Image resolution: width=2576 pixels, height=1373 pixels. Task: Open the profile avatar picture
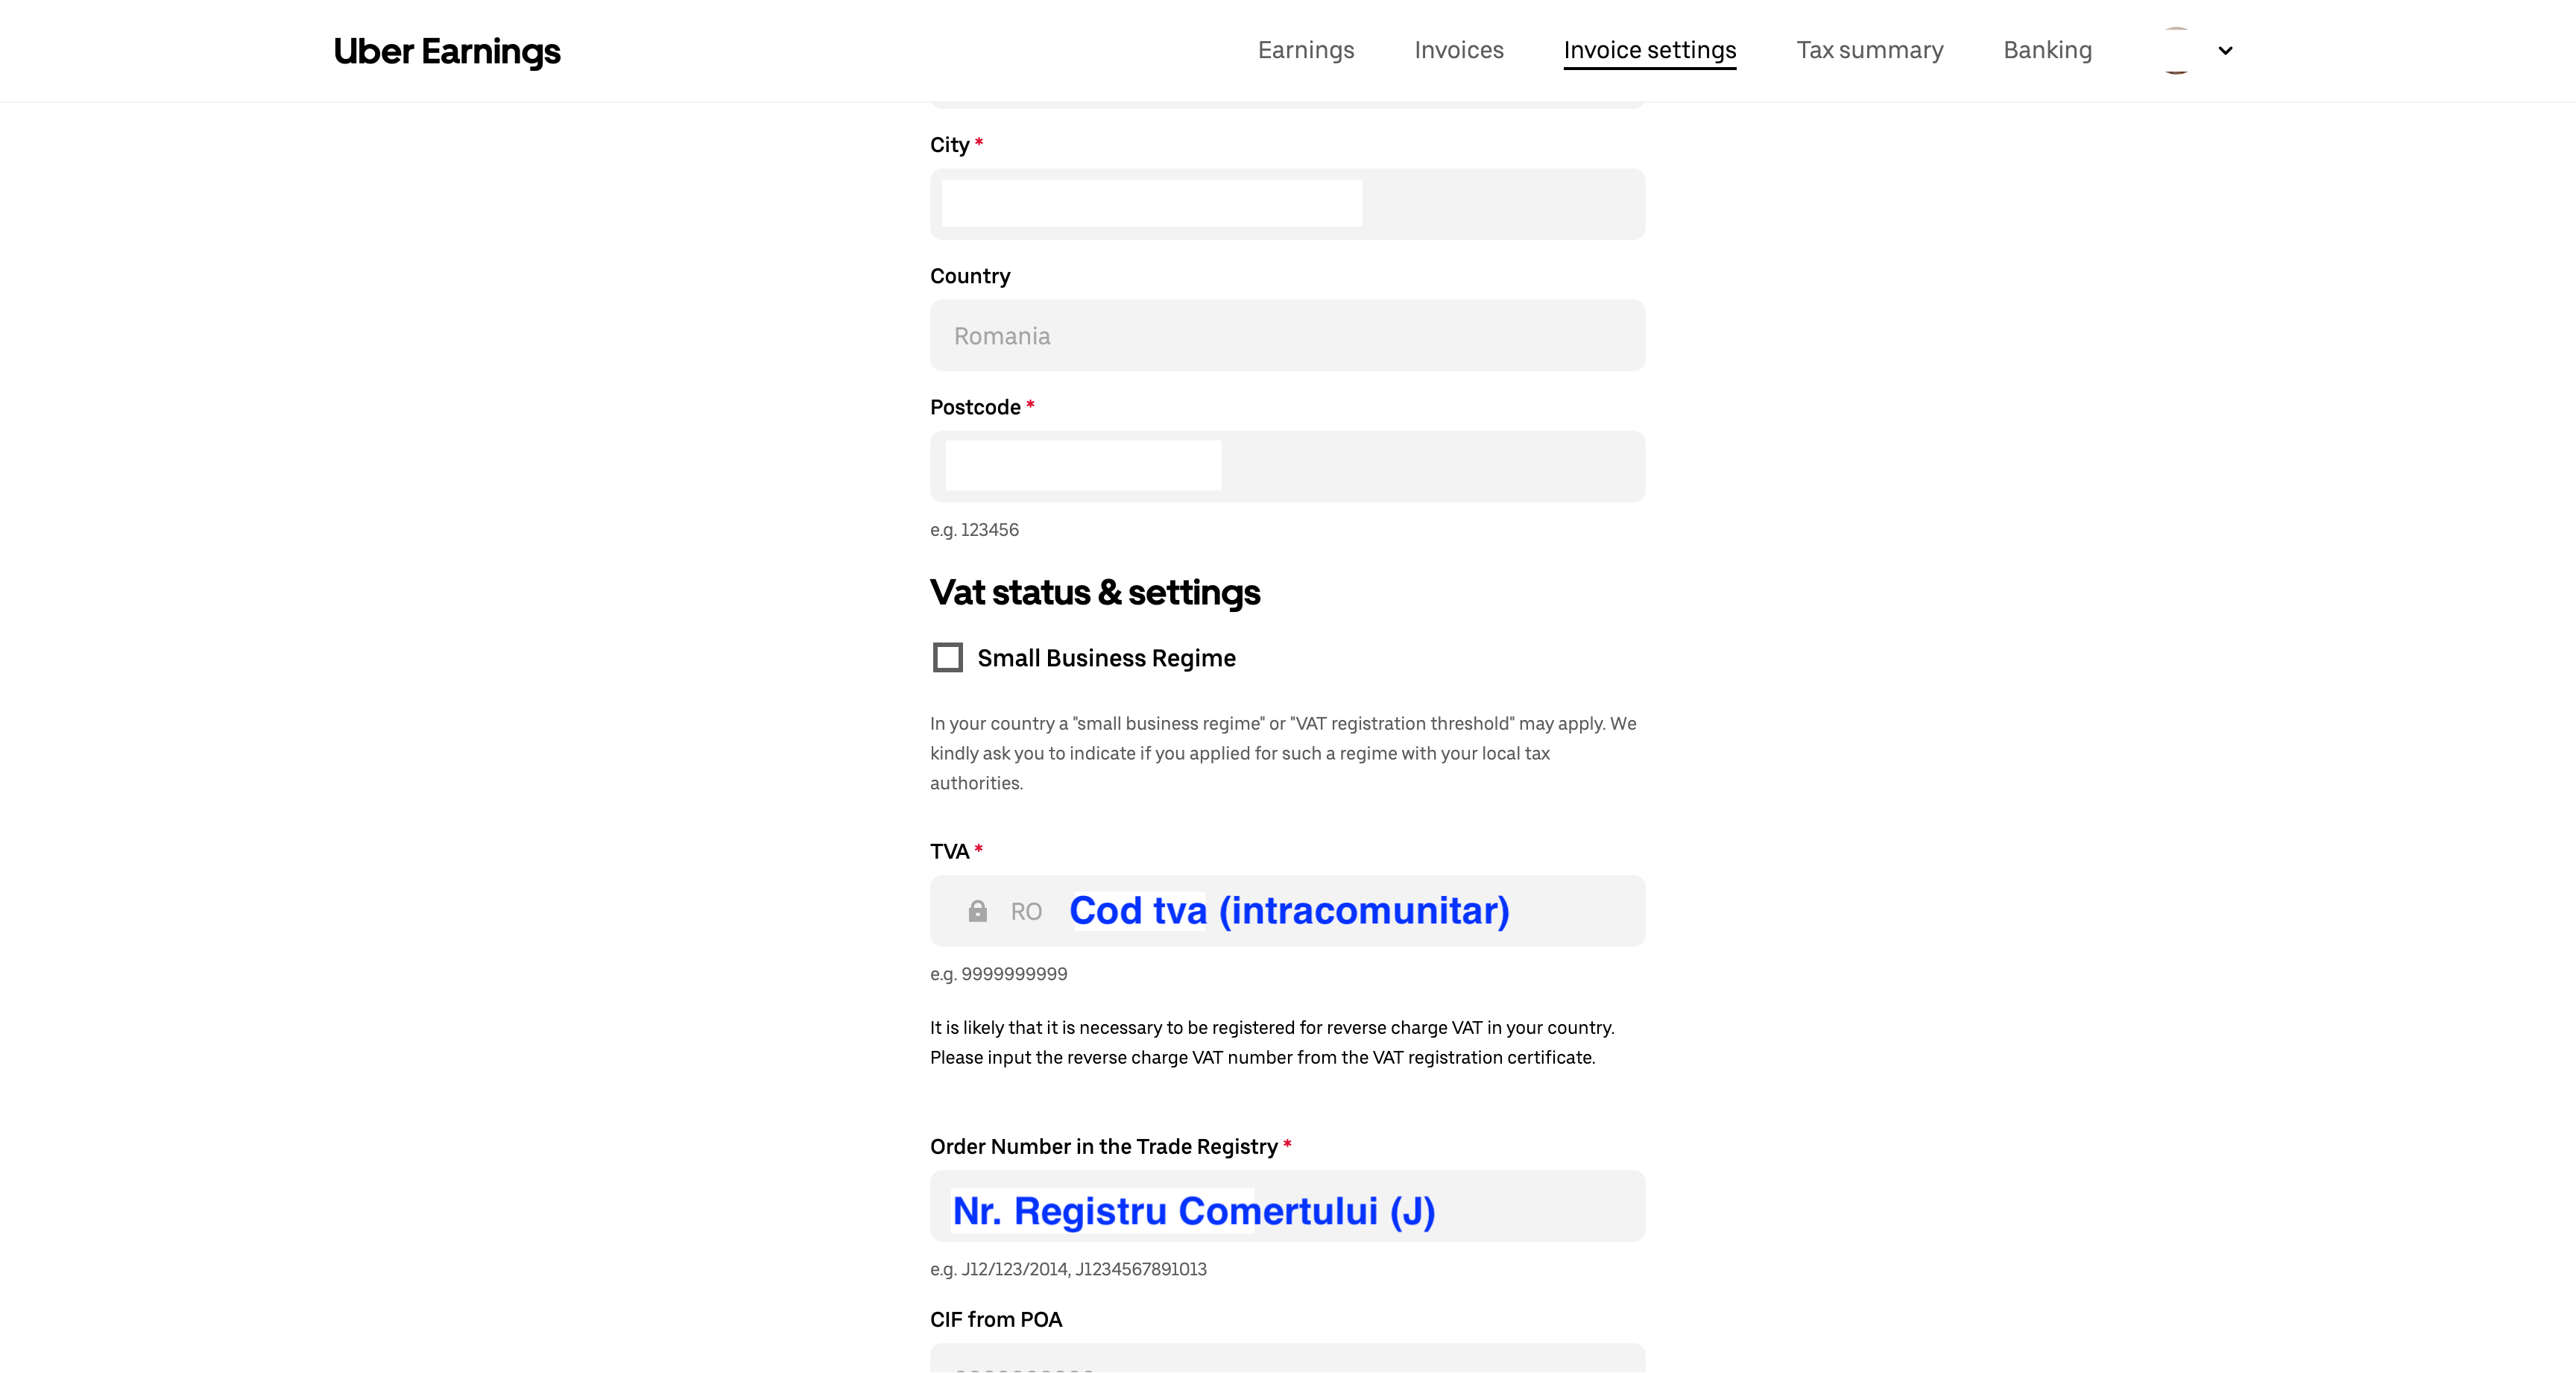click(x=2176, y=50)
